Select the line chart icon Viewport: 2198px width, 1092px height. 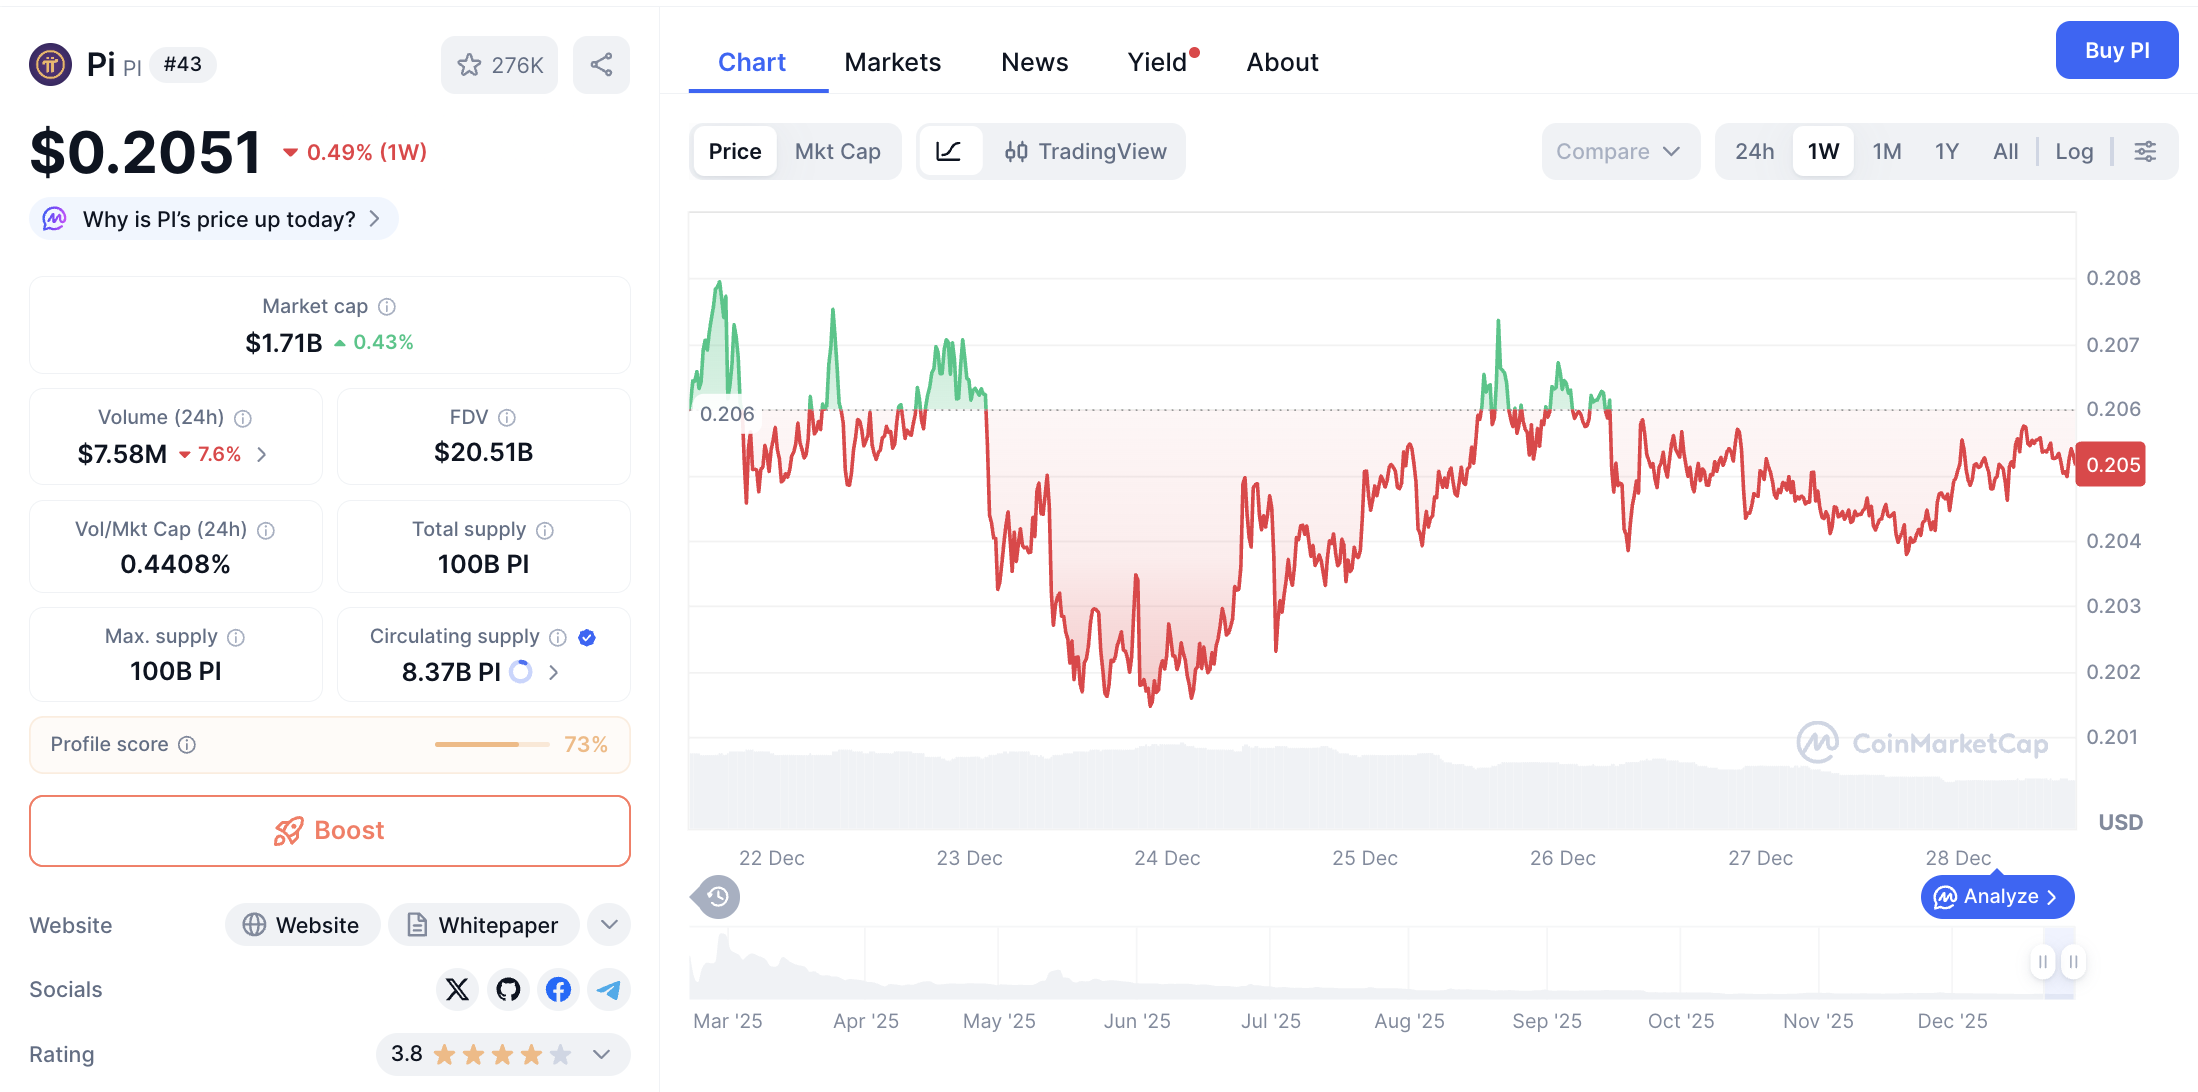[950, 151]
